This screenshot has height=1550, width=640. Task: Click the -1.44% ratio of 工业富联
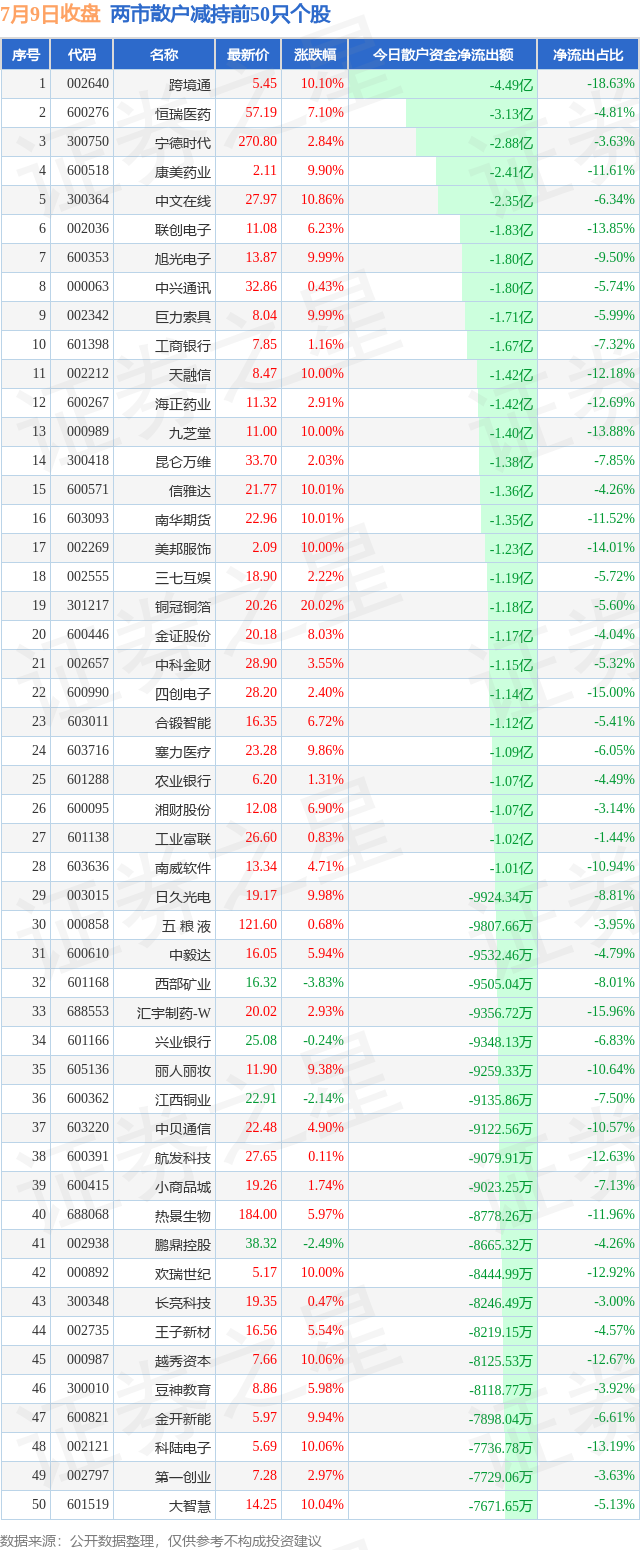(614, 838)
